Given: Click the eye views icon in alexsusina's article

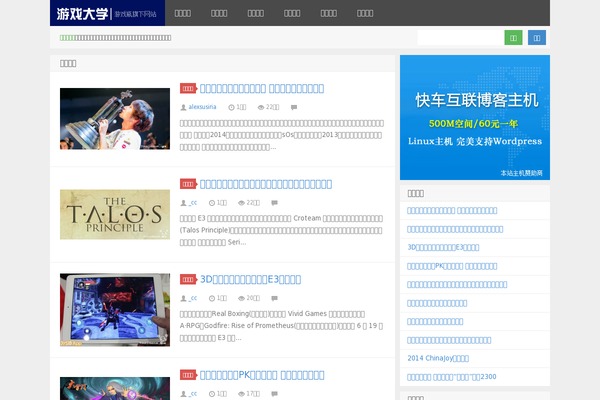Looking at the screenshot, I should point(261,107).
